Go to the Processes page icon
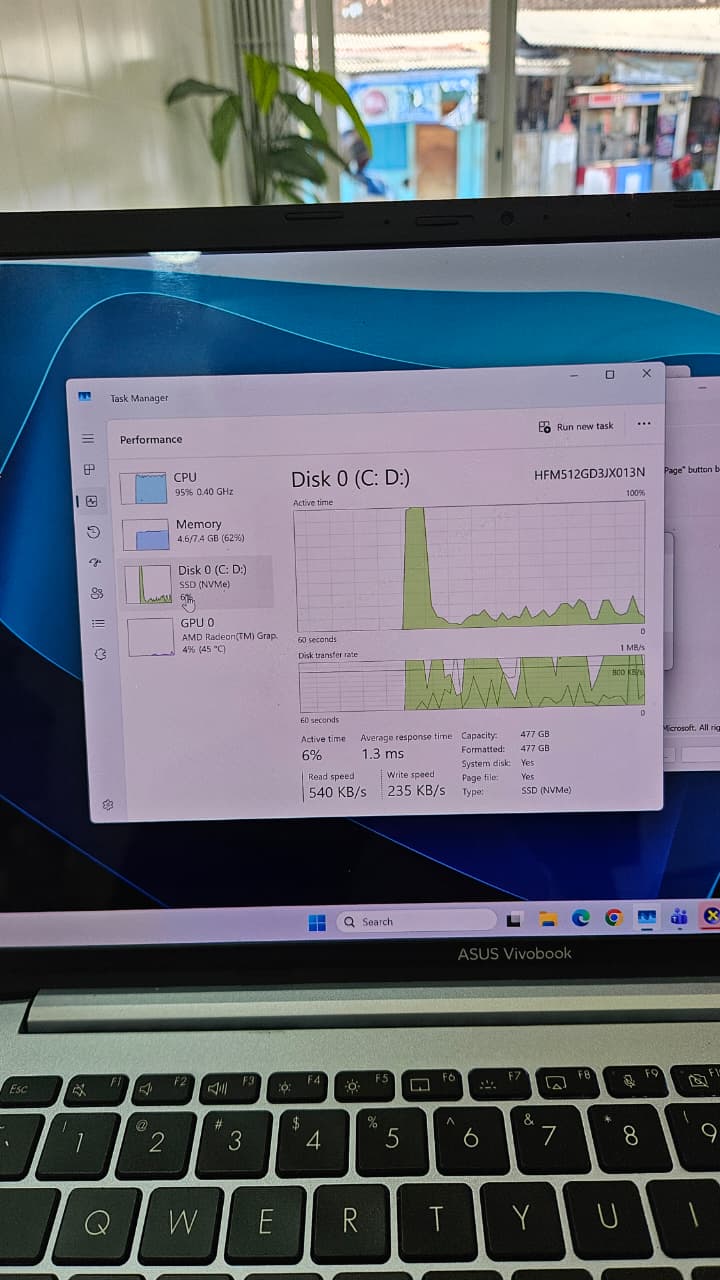720x1280 pixels. pos(89,469)
